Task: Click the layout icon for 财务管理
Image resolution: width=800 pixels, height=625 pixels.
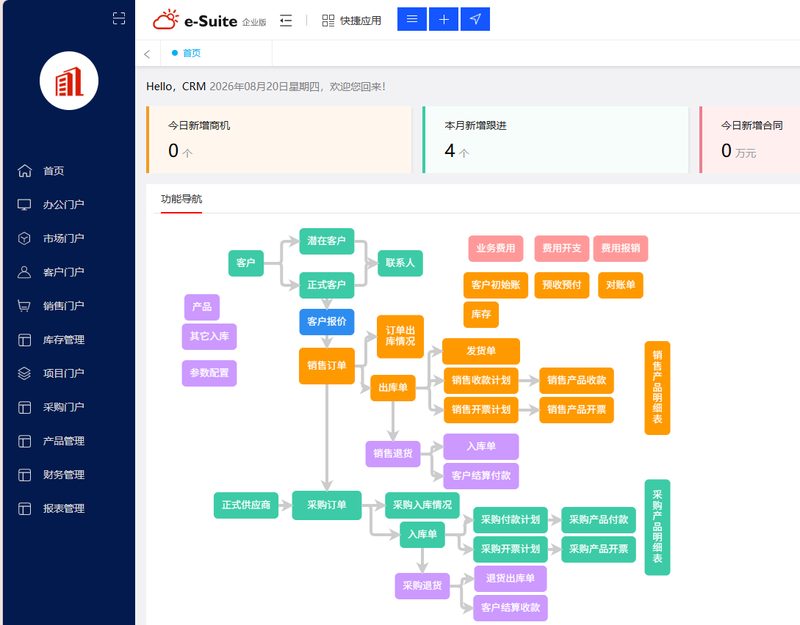Action: tap(24, 475)
